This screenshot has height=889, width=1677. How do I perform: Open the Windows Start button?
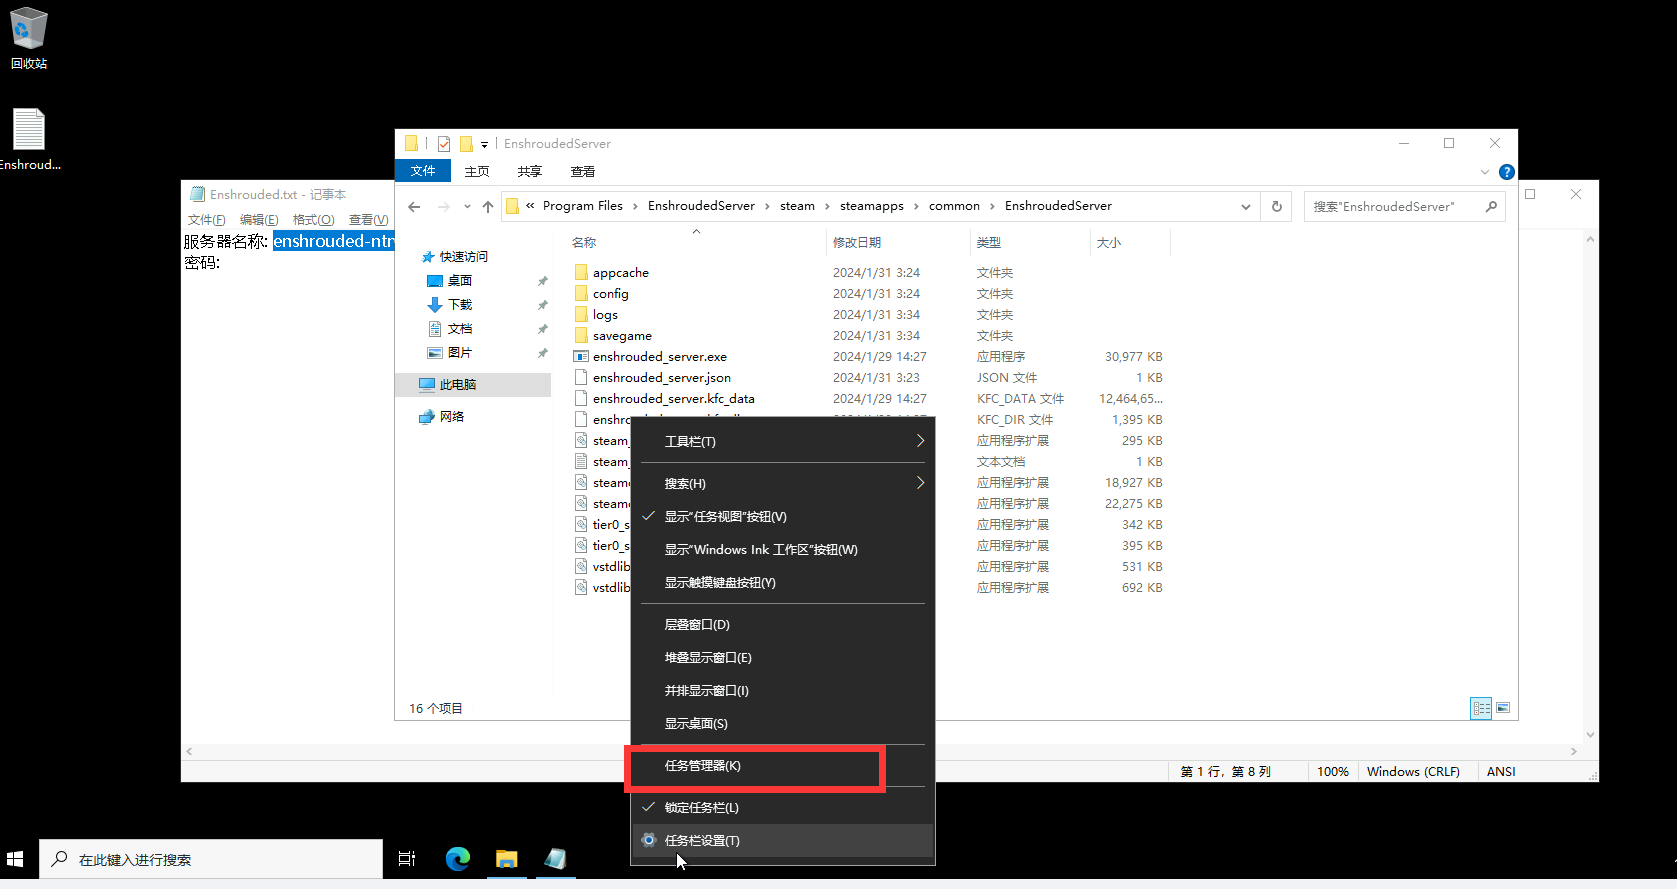tap(15, 859)
